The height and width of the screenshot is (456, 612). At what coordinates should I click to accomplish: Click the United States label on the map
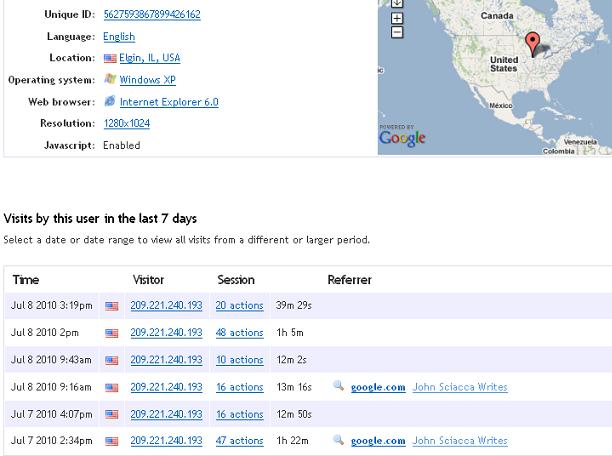pyautogui.click(x=504, y=64)
